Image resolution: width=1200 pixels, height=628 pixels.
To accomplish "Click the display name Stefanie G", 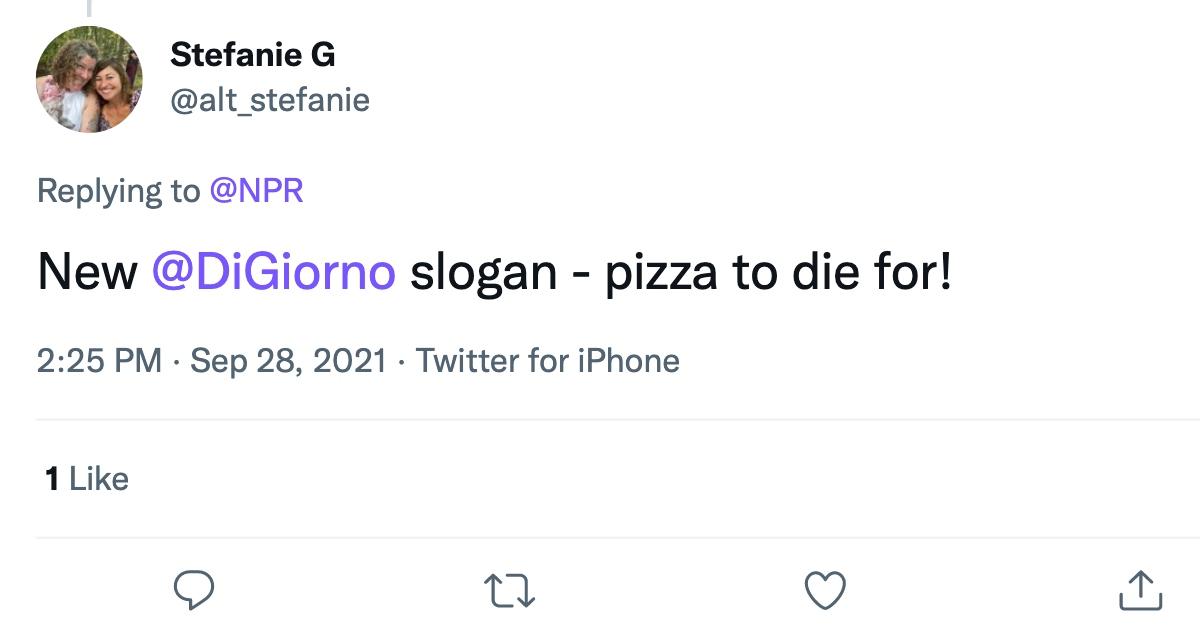I will [x=252, y=55].
